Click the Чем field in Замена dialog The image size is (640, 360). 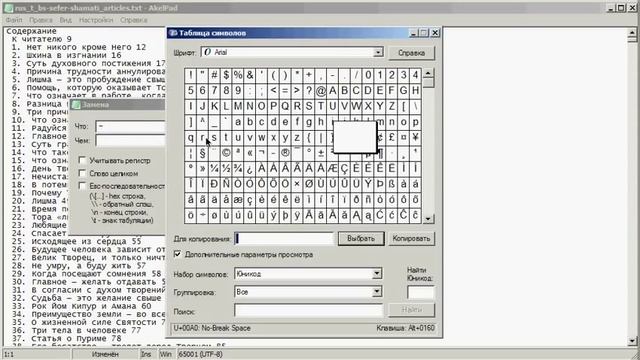(x=130, y=141)
